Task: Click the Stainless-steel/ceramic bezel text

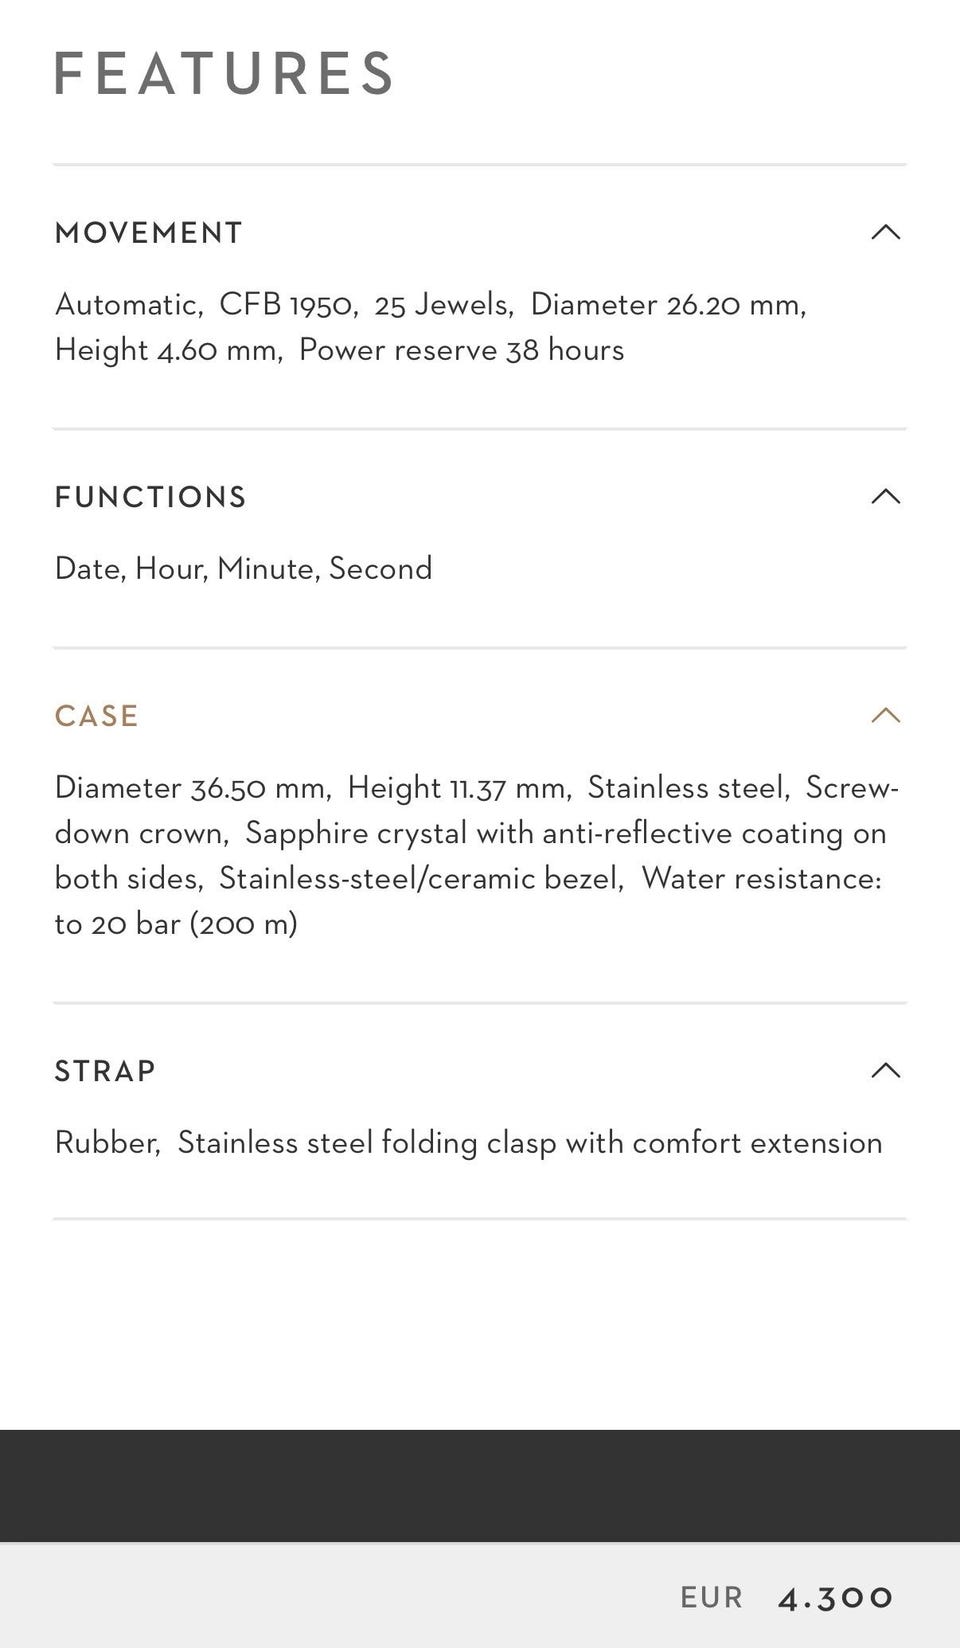Action: click(421, 879)
